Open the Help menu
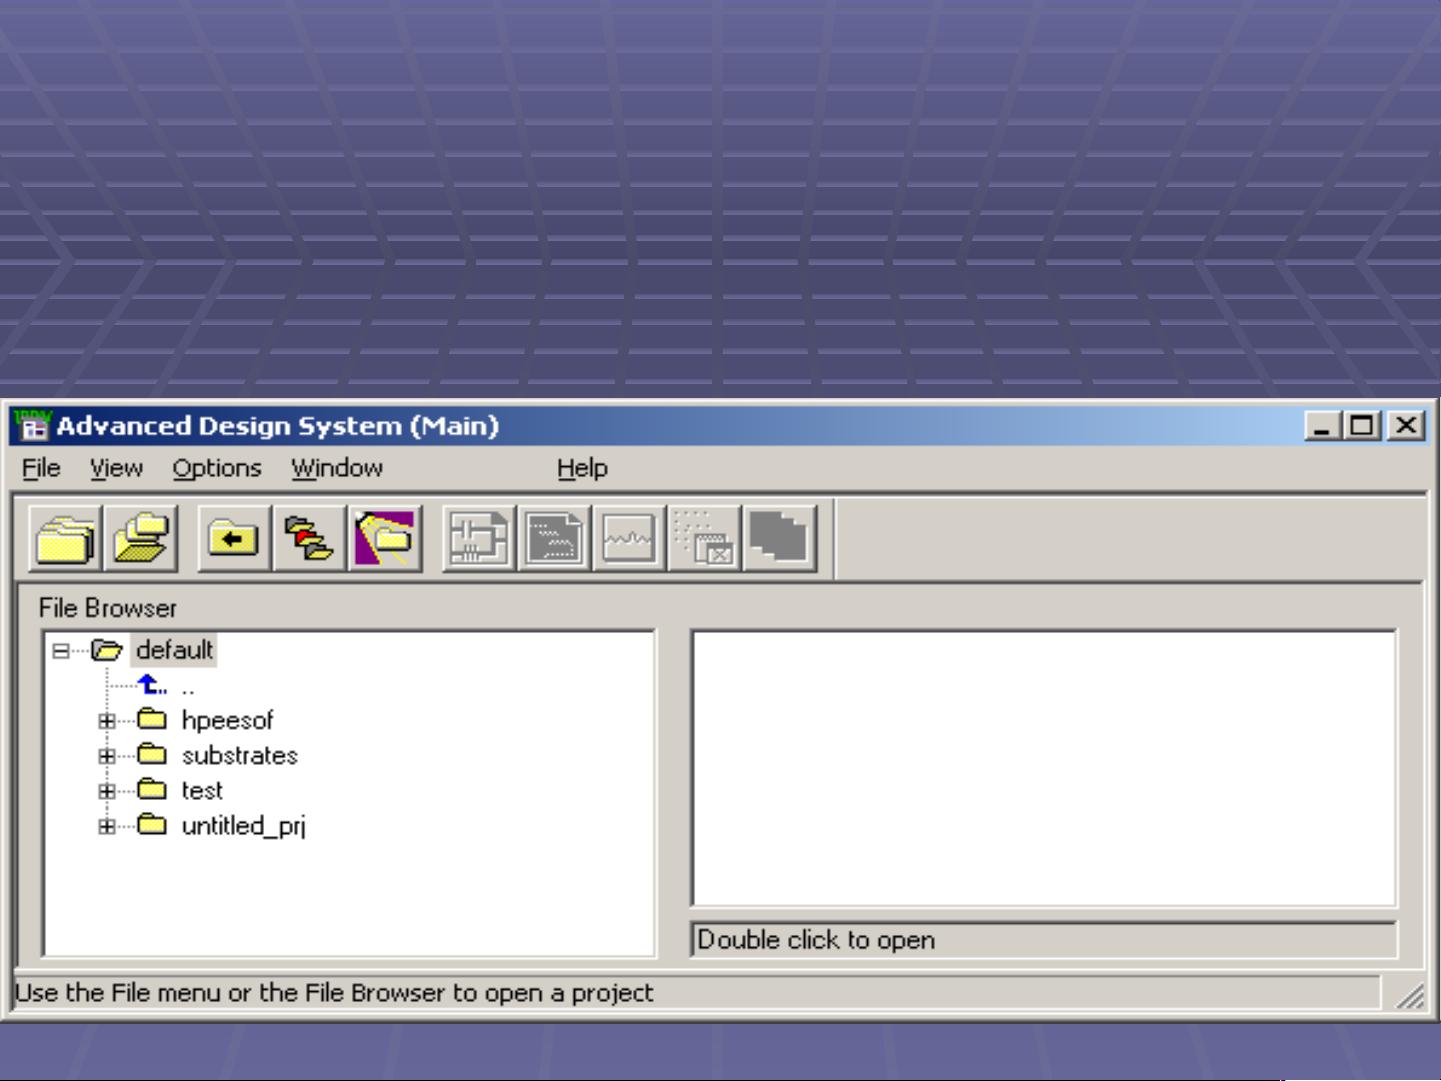The width and height of the screenshot is (1441, 1081). click(x=582, y=468)
